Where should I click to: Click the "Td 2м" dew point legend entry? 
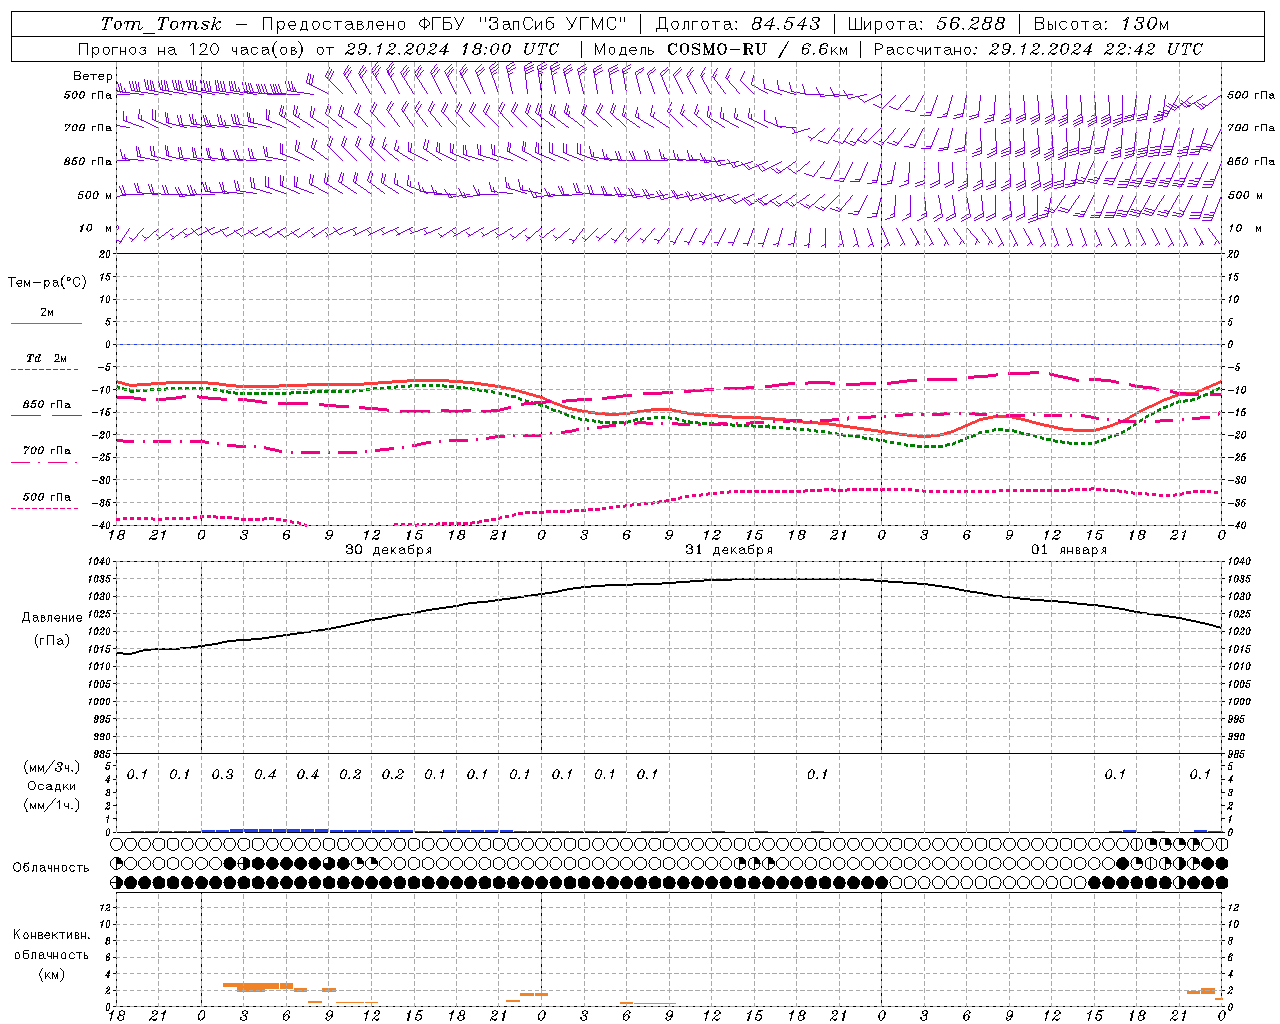point(47,358)
